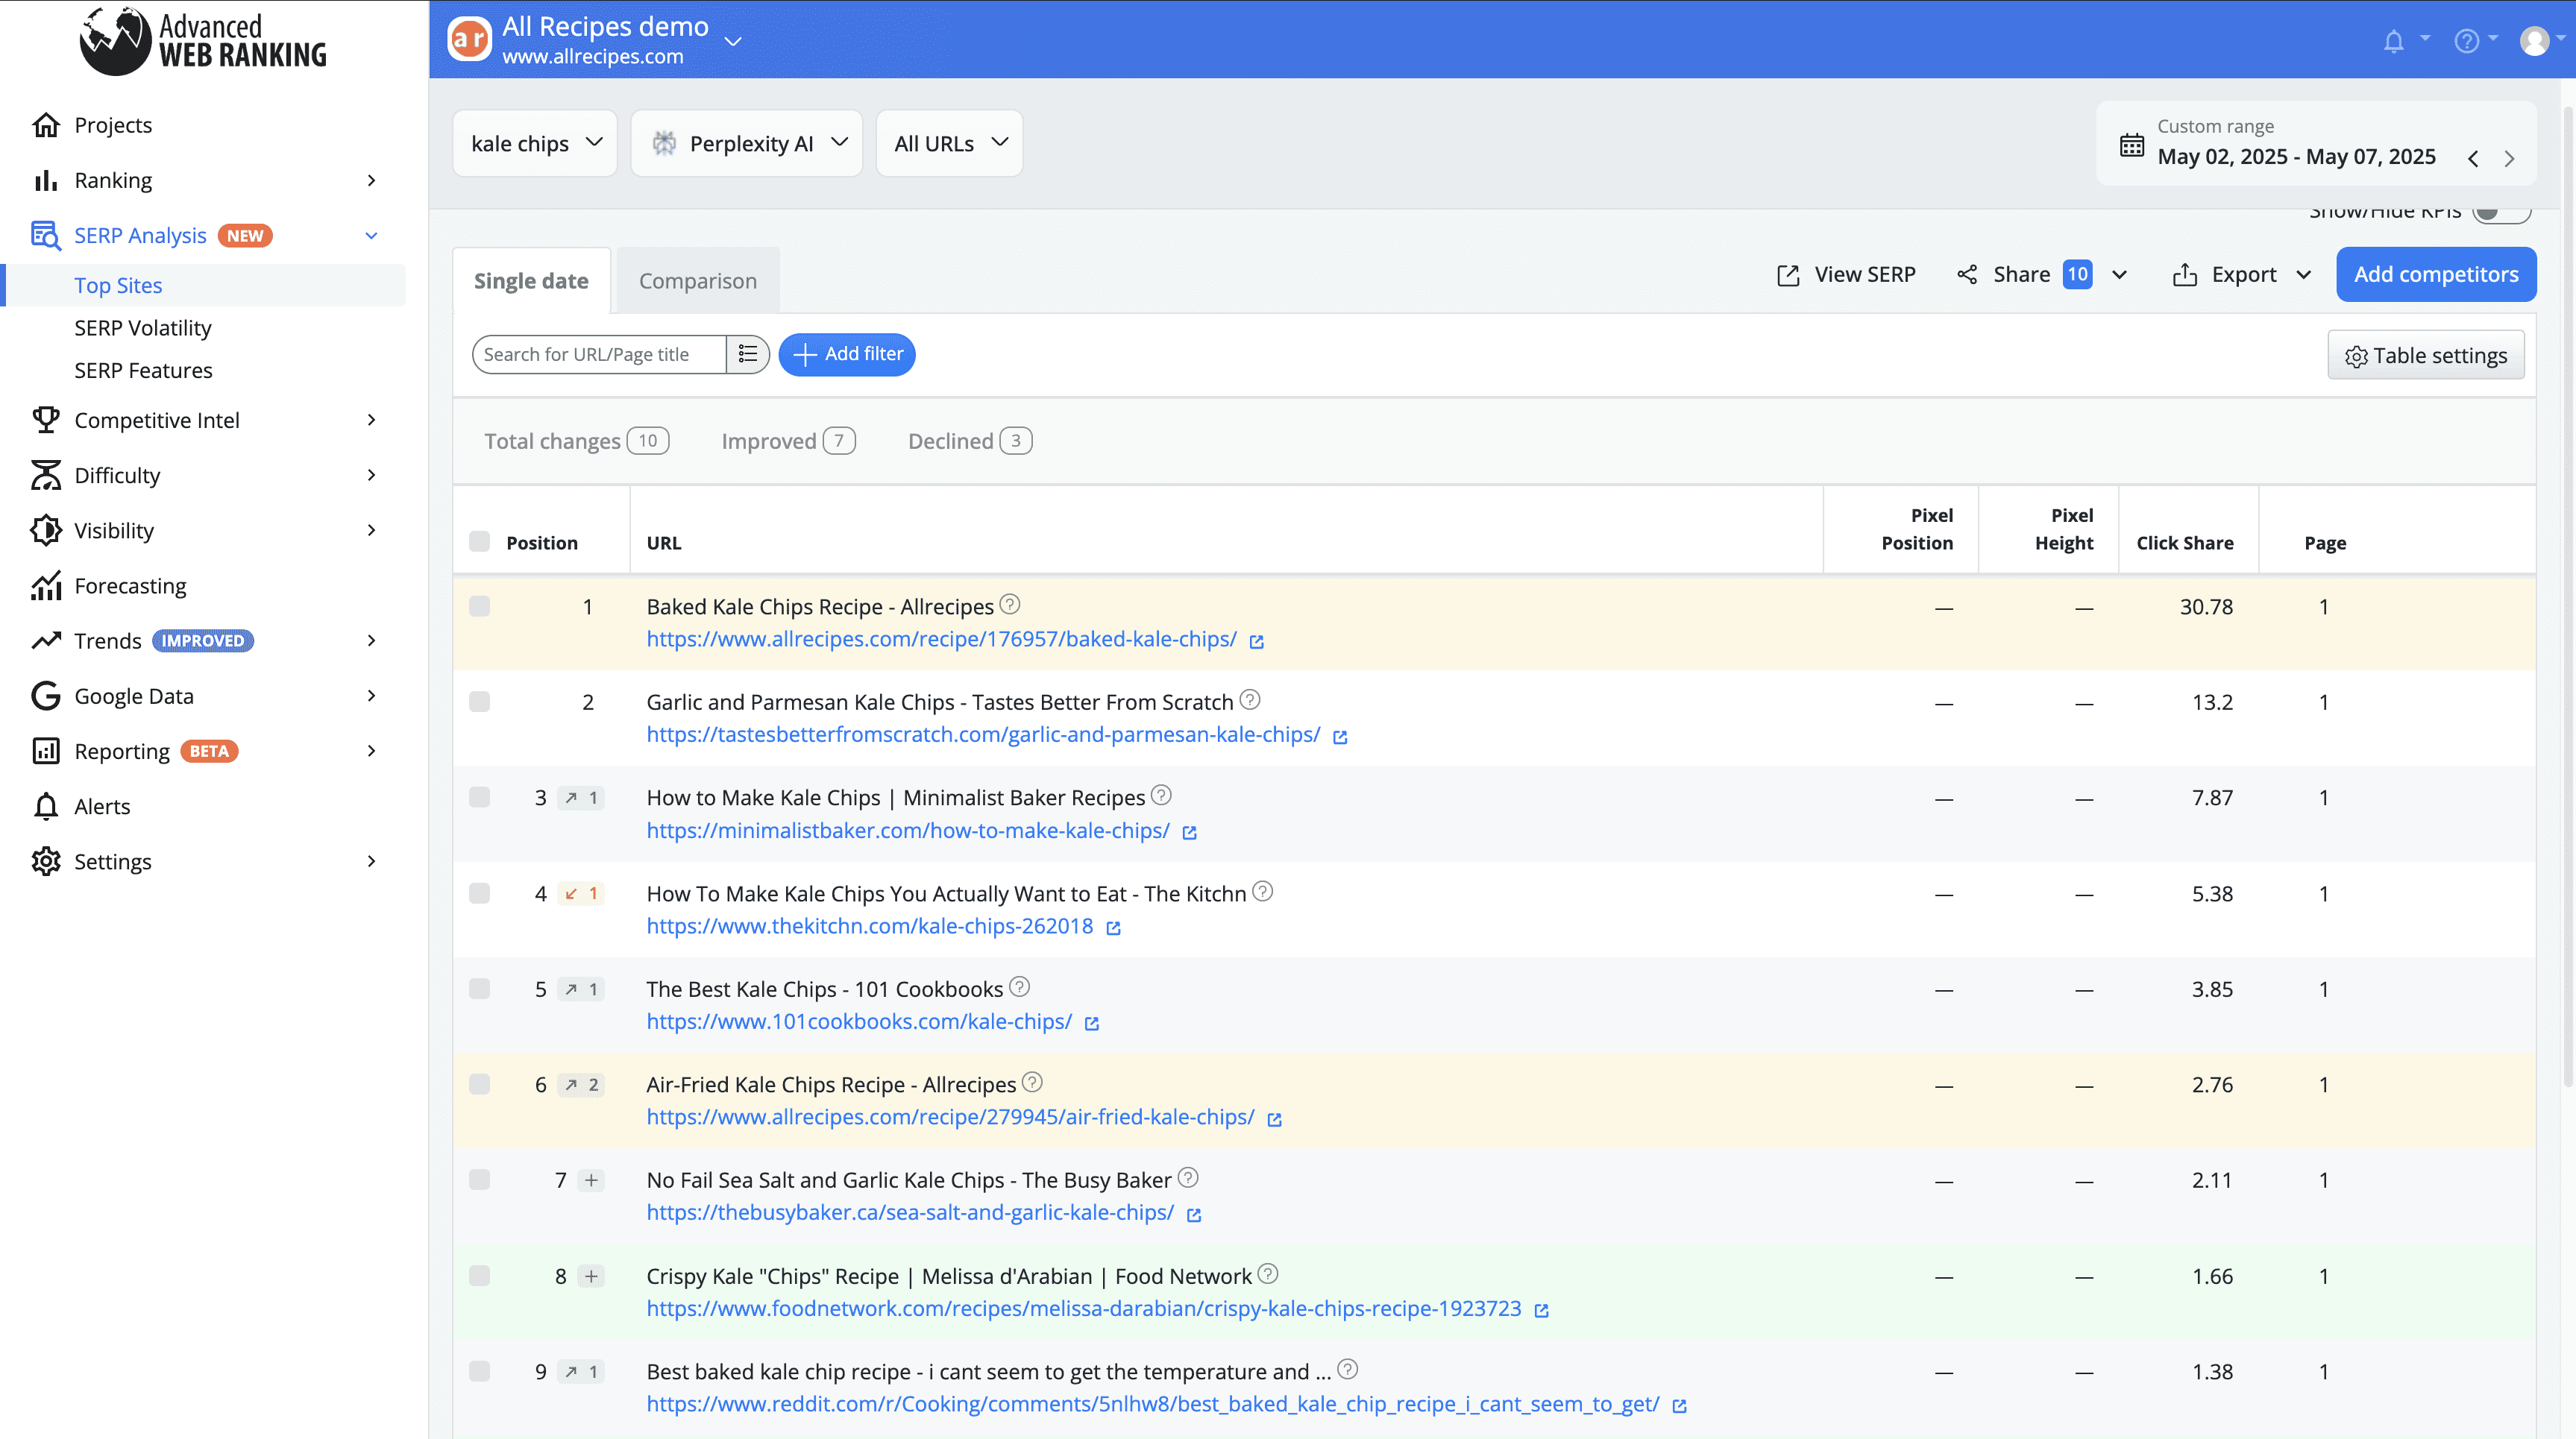
Task: Open Alerts in sidebar
Action: point(102,806)
